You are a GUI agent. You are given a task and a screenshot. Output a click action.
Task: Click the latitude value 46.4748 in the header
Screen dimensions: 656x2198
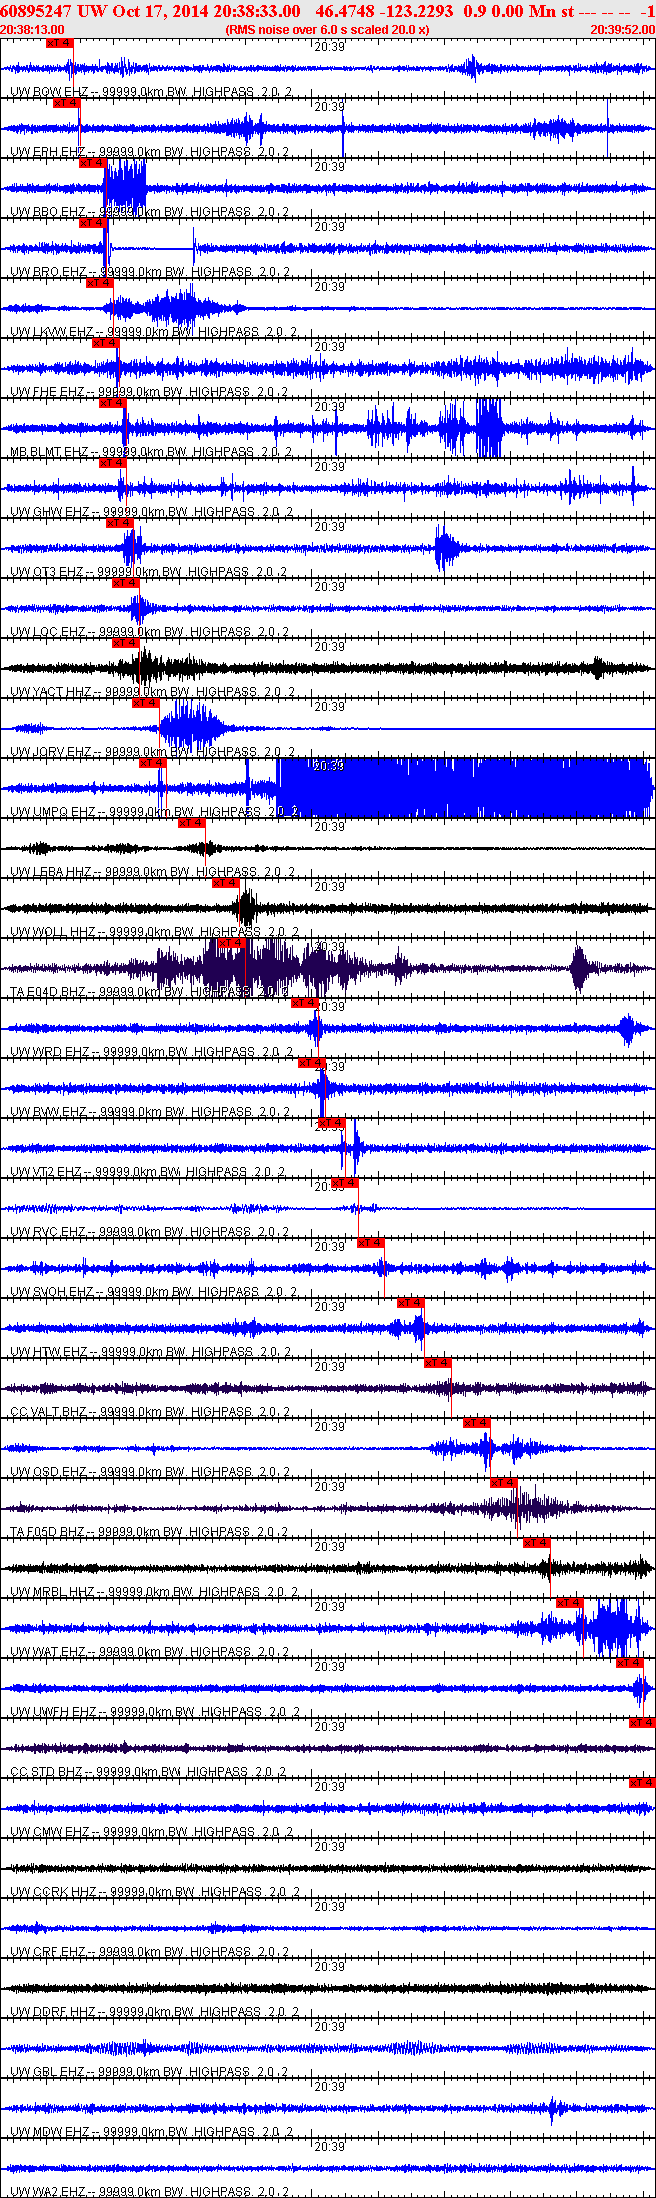345,11
